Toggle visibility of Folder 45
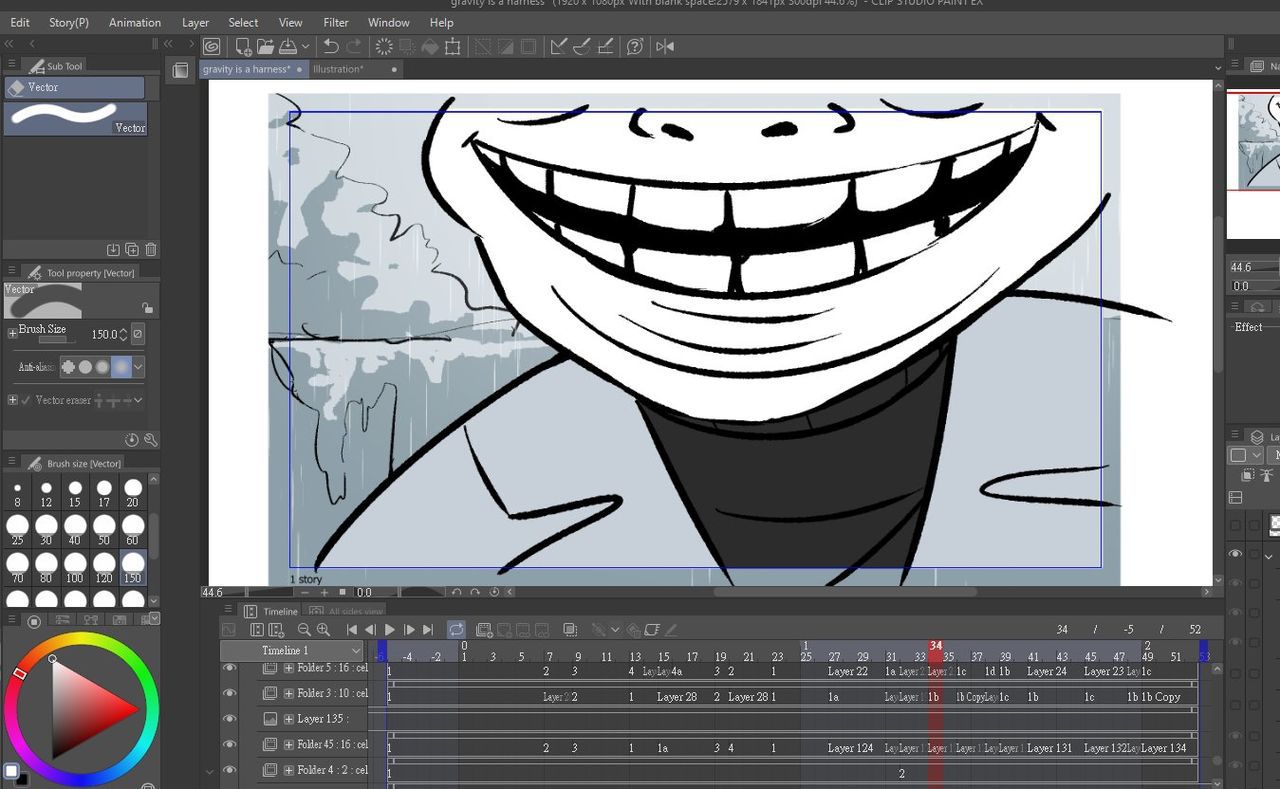This screenshot has width=1280, height=789. coord(230,745)
